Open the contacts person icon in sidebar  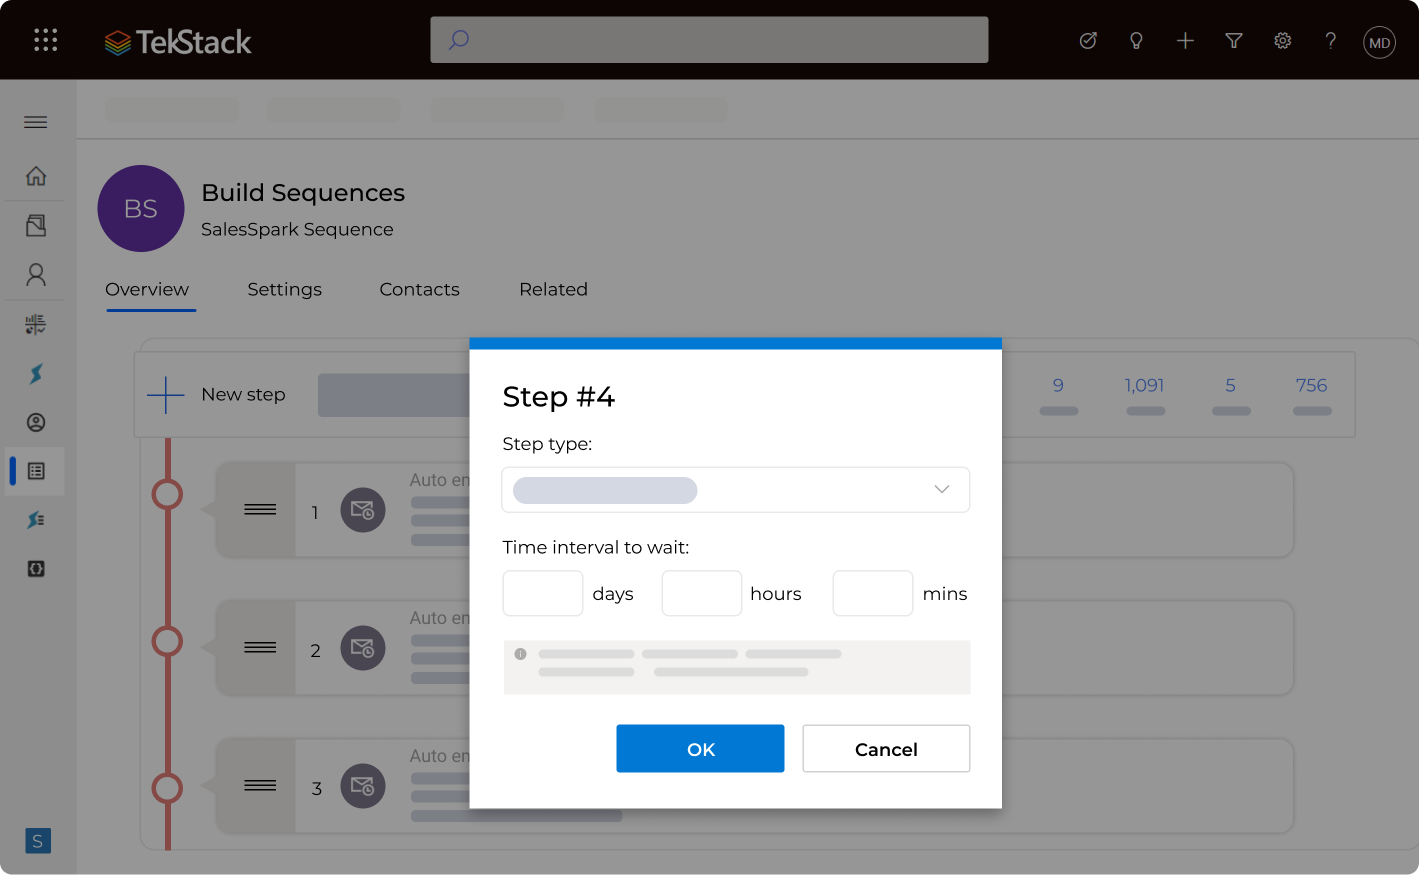pyautogui.click(x=35, y=274)
